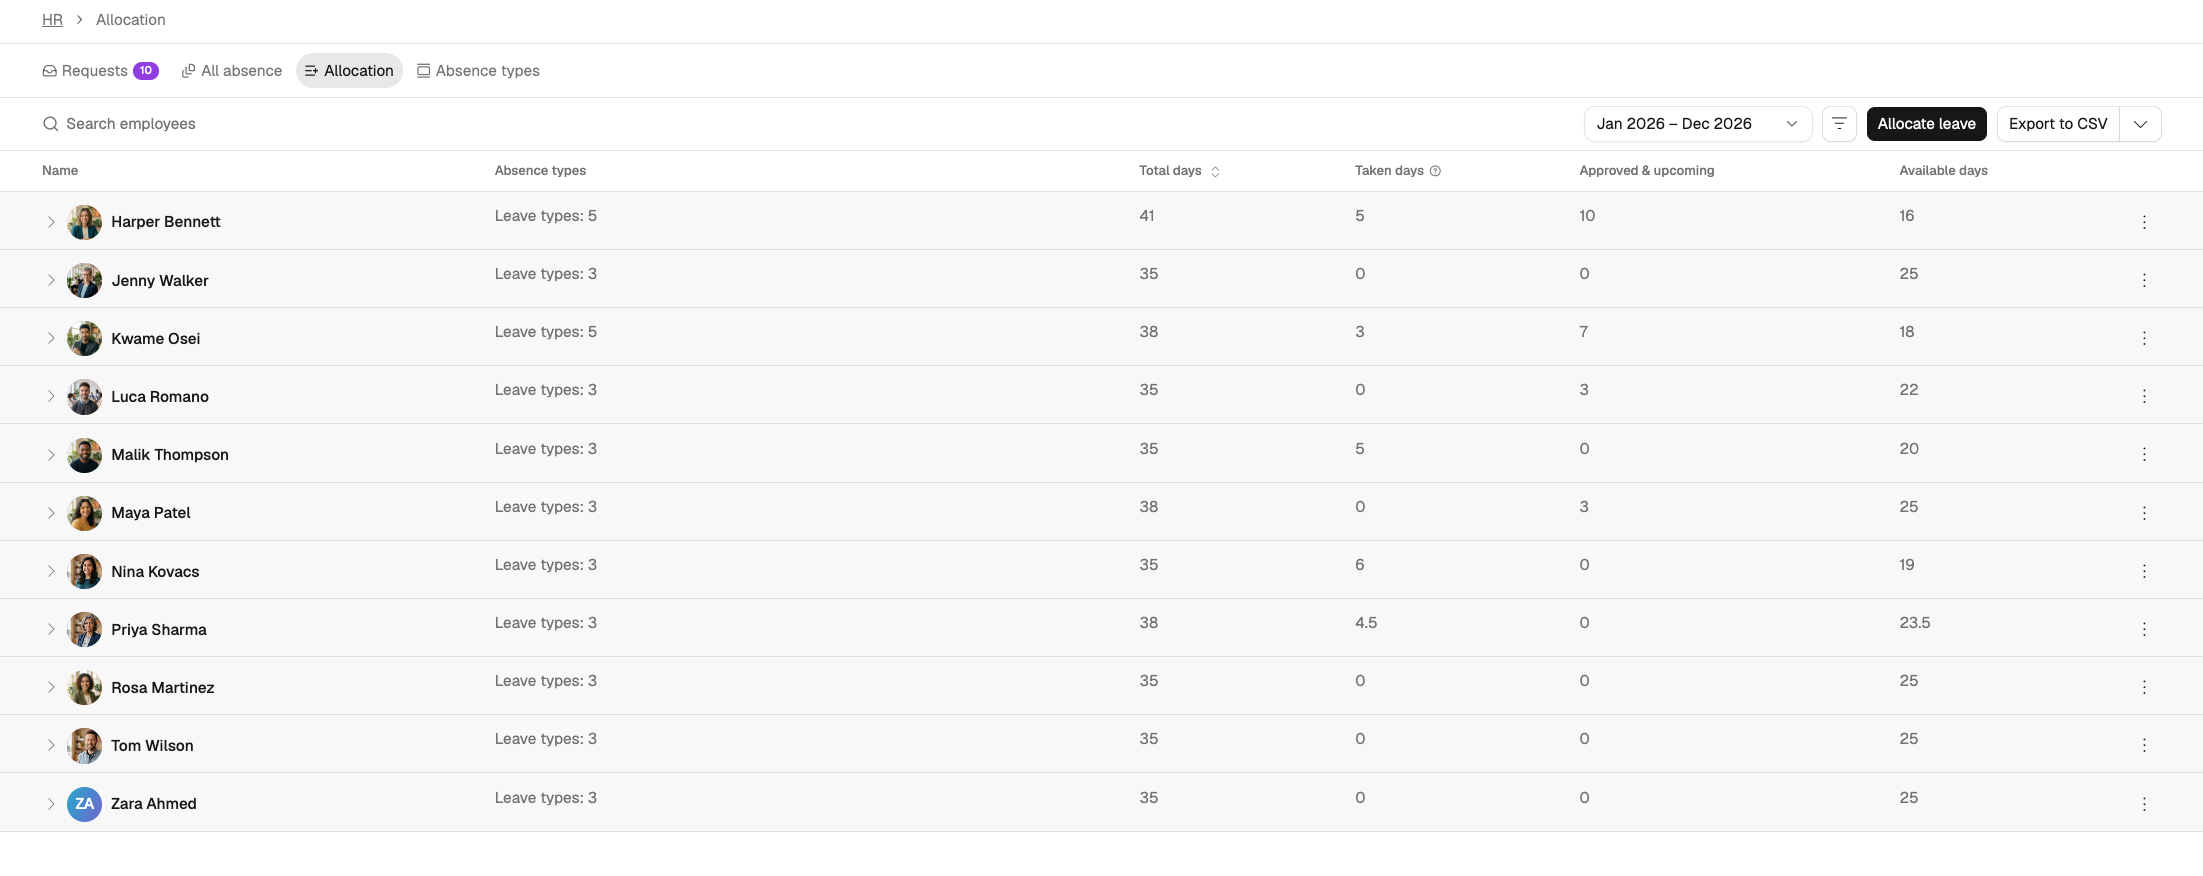Open the Jan 2026 – Dec 2026 period dropdown
2203x876 pixels.
(1697, 124)
